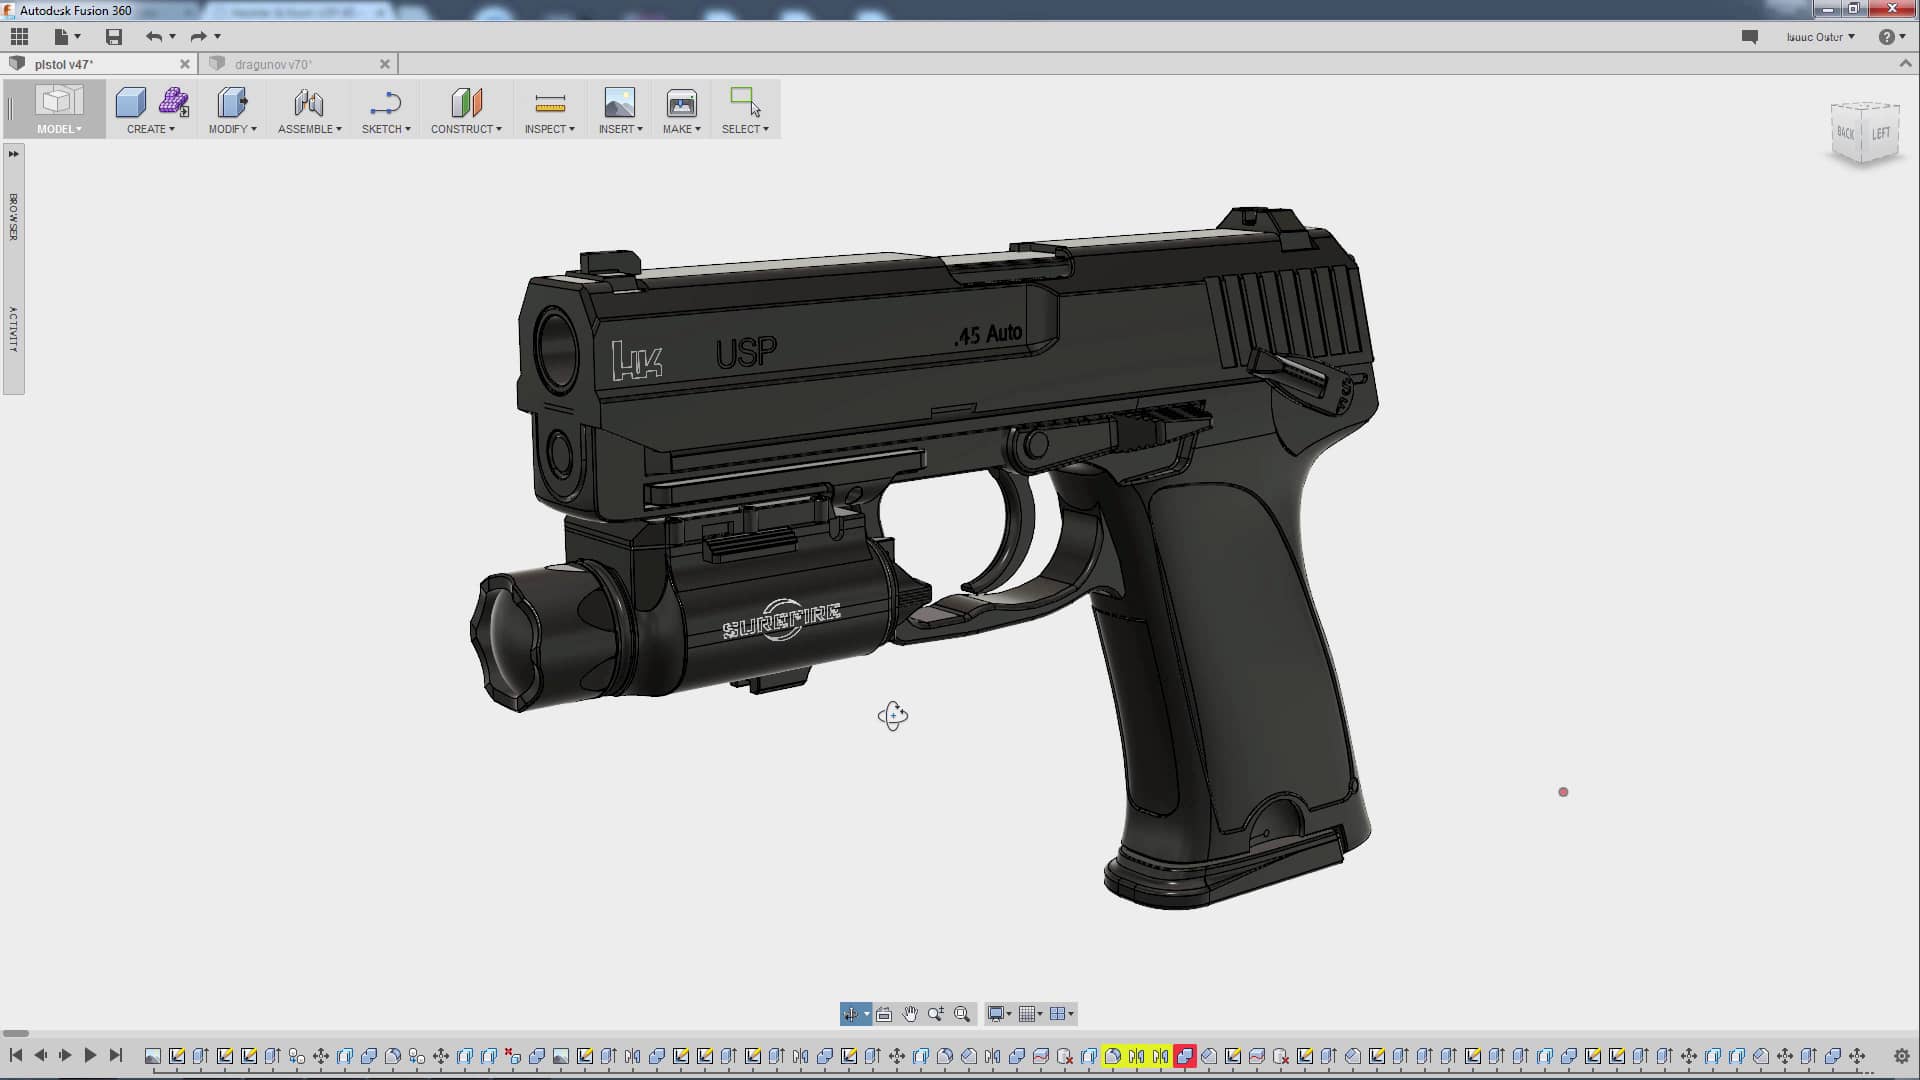1920x1080 pixels.
Task: Switch to the dragunov v70 tab
Action: (x=290, y=63)
